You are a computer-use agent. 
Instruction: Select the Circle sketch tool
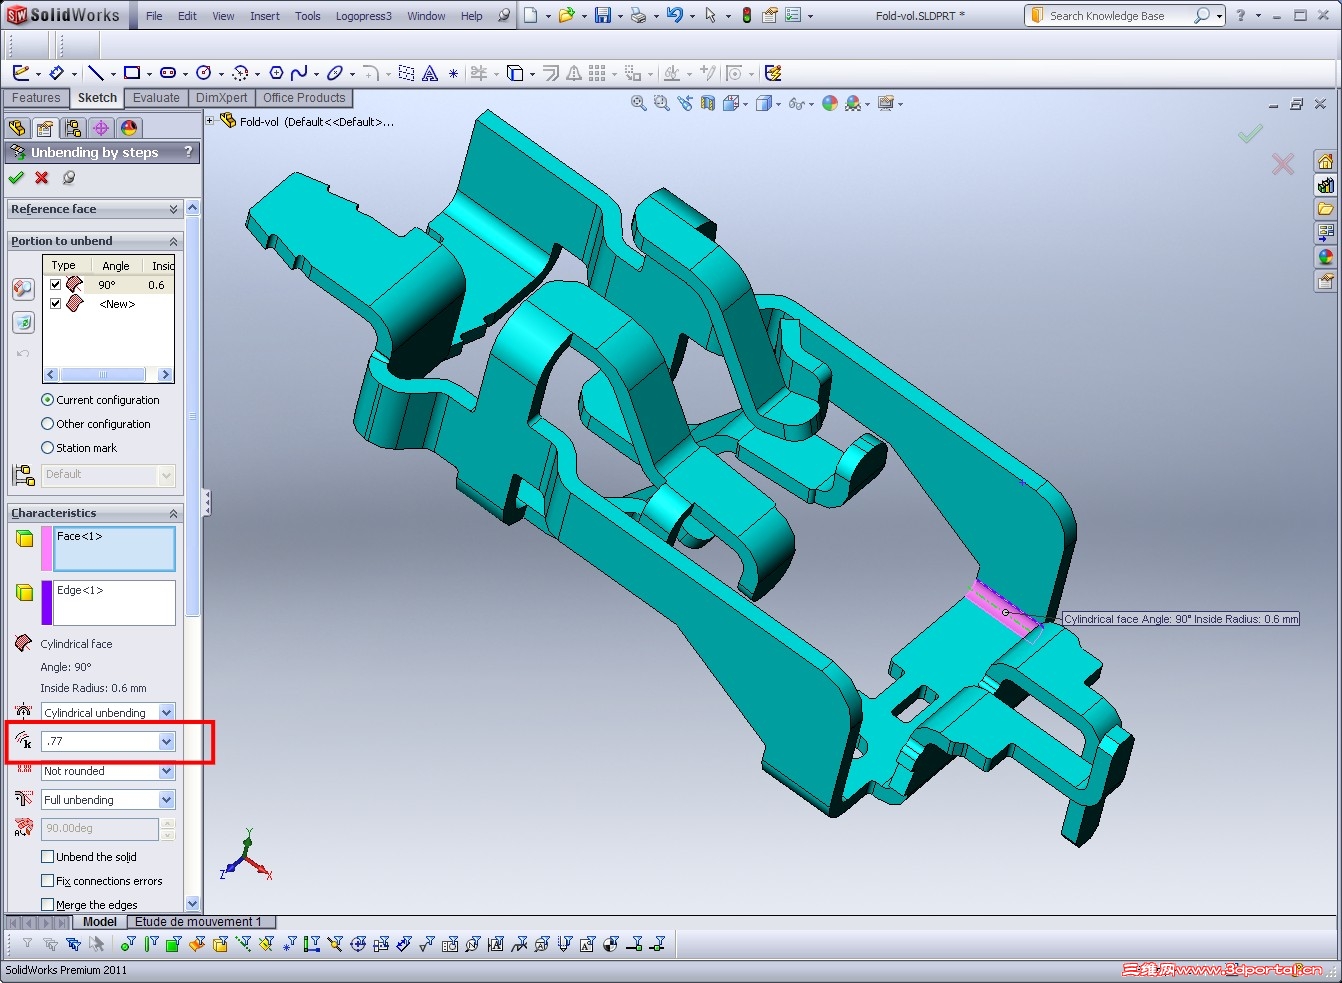click(x=204, y=73)
